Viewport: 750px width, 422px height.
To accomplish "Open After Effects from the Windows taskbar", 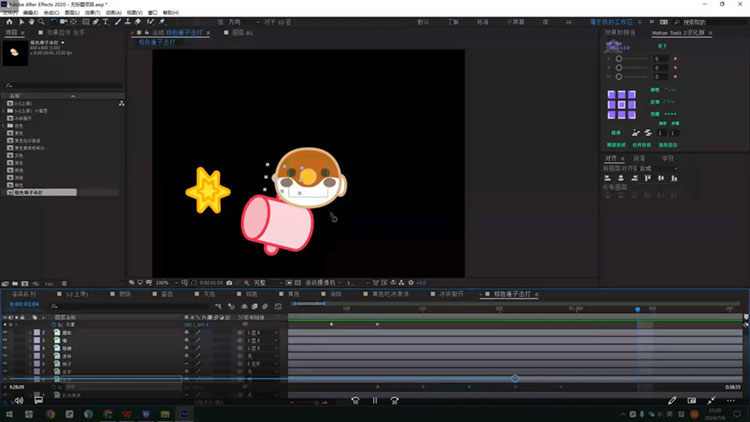I will coord(186,412).
